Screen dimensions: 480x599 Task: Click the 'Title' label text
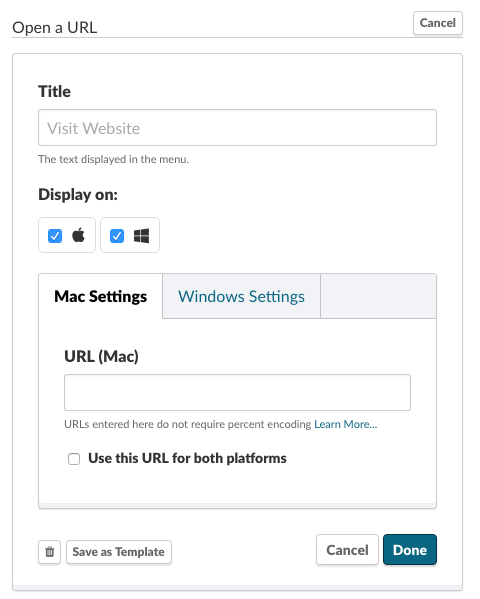pos(54,91)
